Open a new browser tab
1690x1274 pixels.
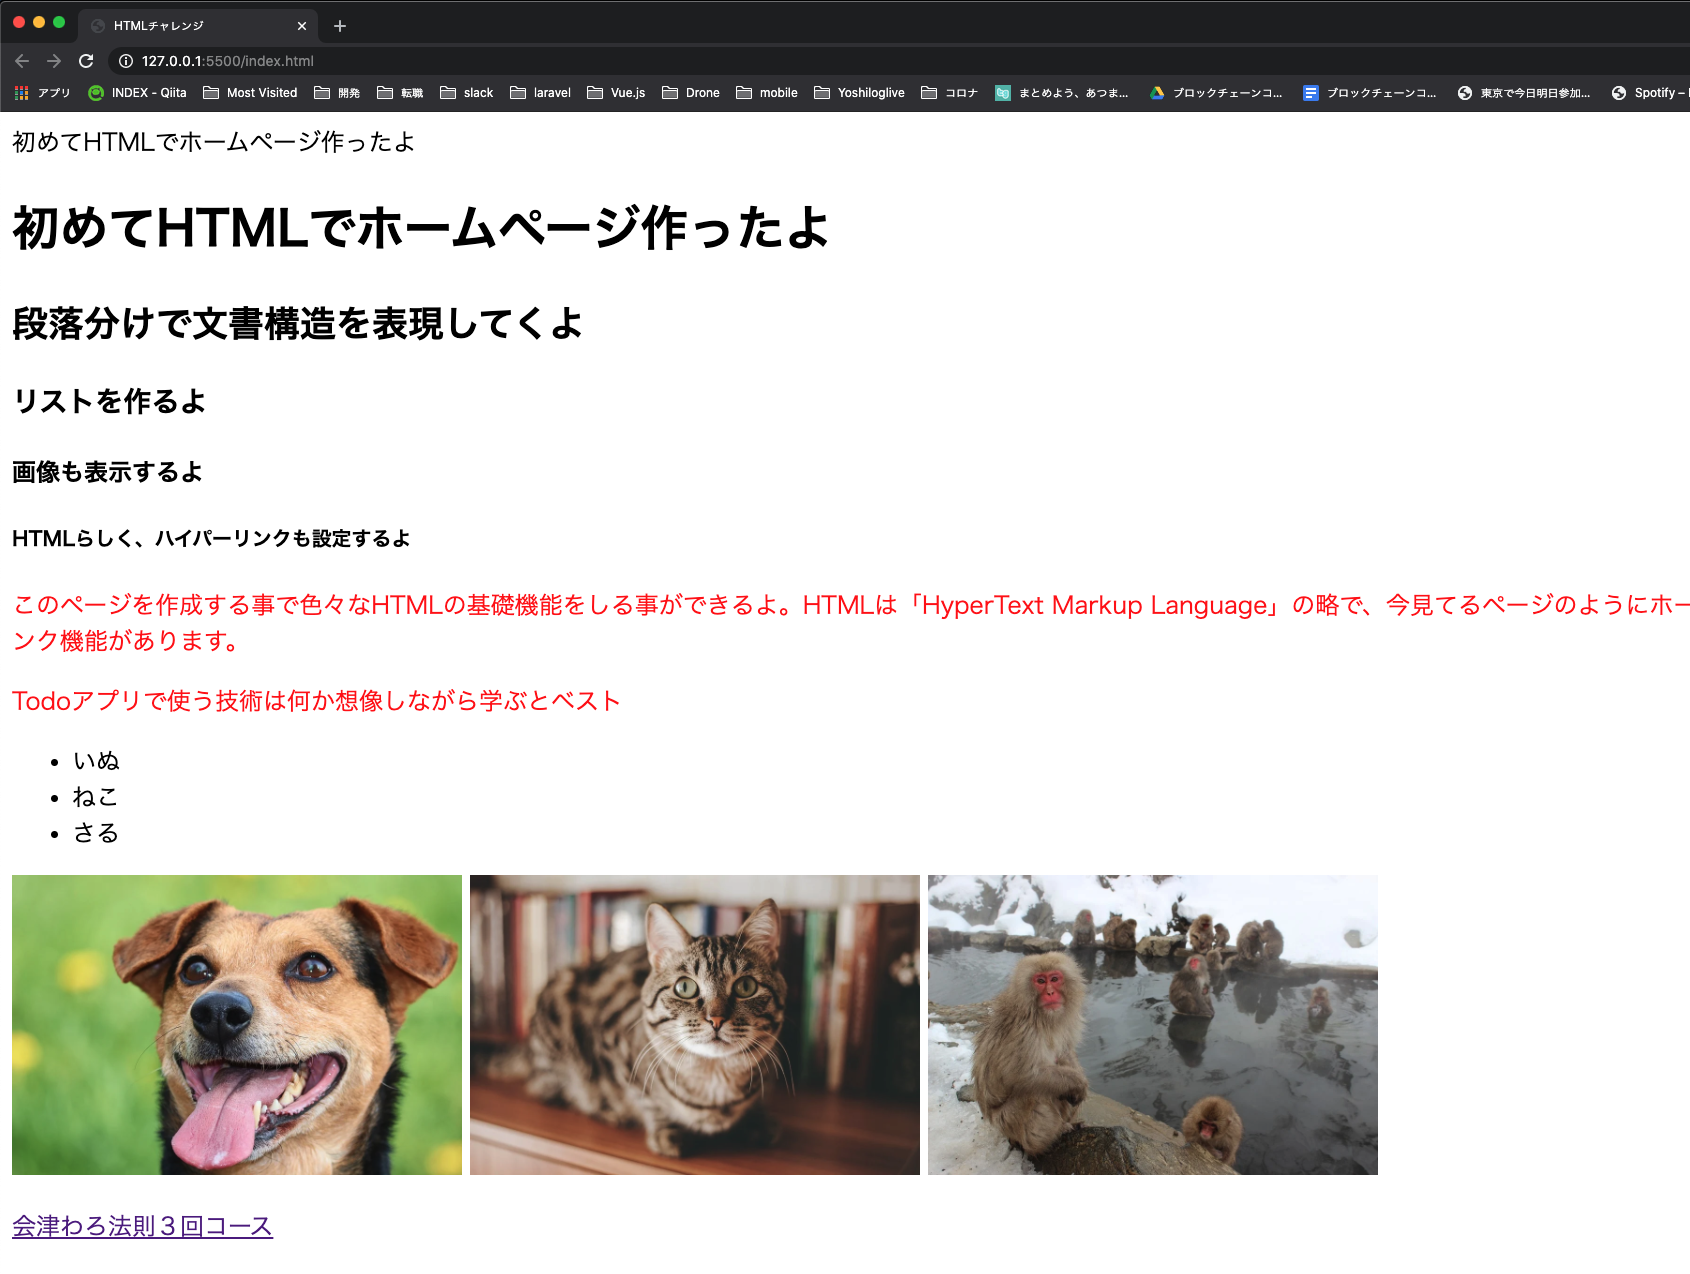(x=339, y=25)
